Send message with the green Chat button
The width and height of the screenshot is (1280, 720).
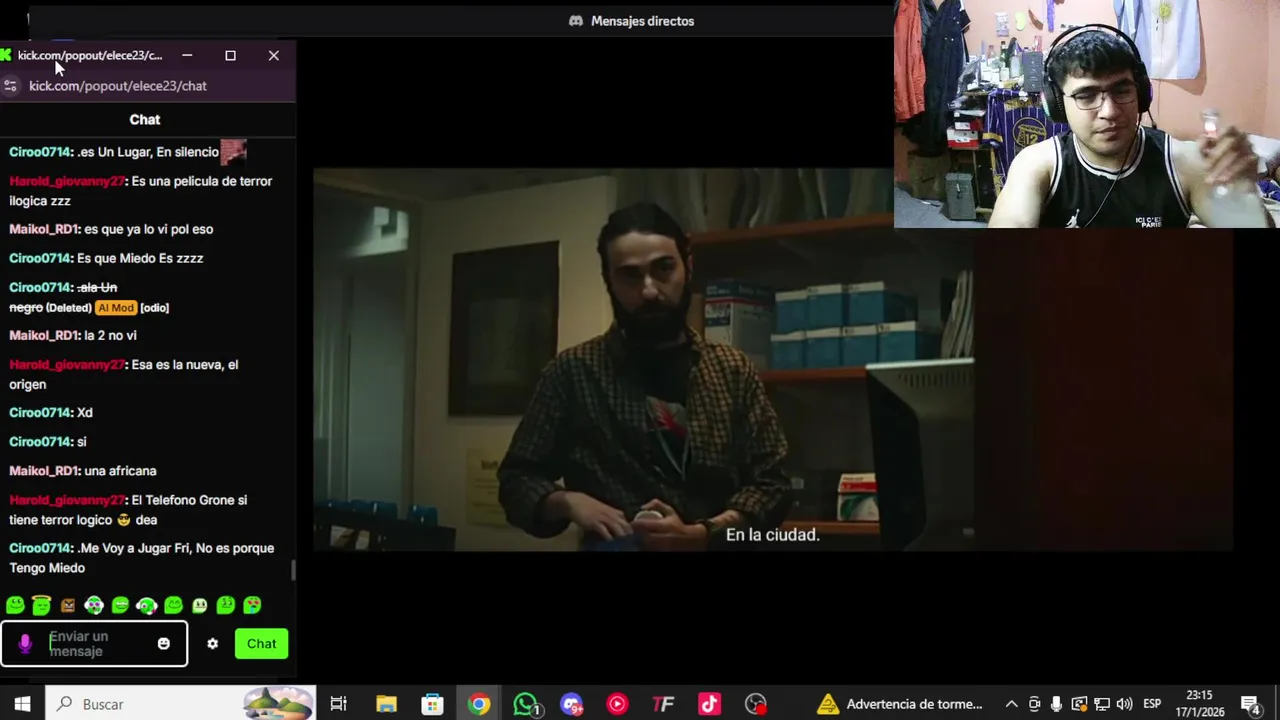pyautogui.click(x=261, y=644)
